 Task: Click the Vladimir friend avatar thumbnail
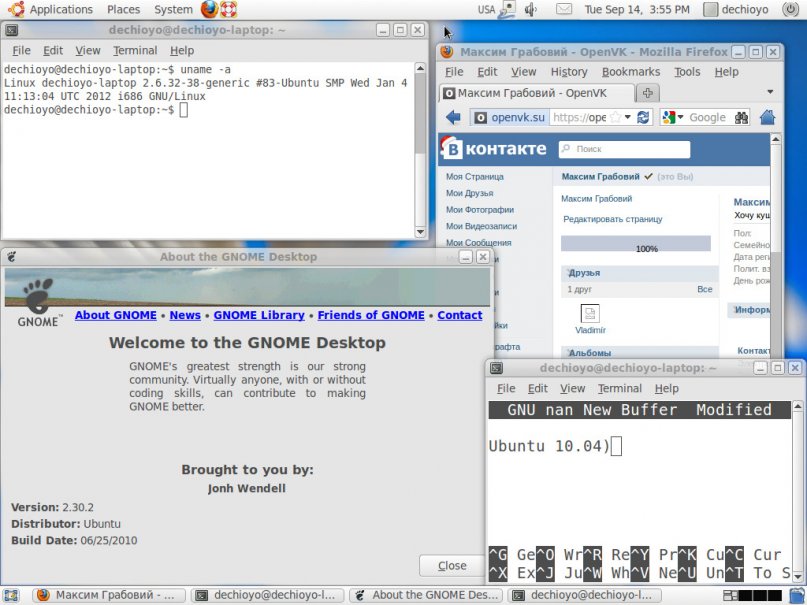pyautogui.click(x=590, y=313)
